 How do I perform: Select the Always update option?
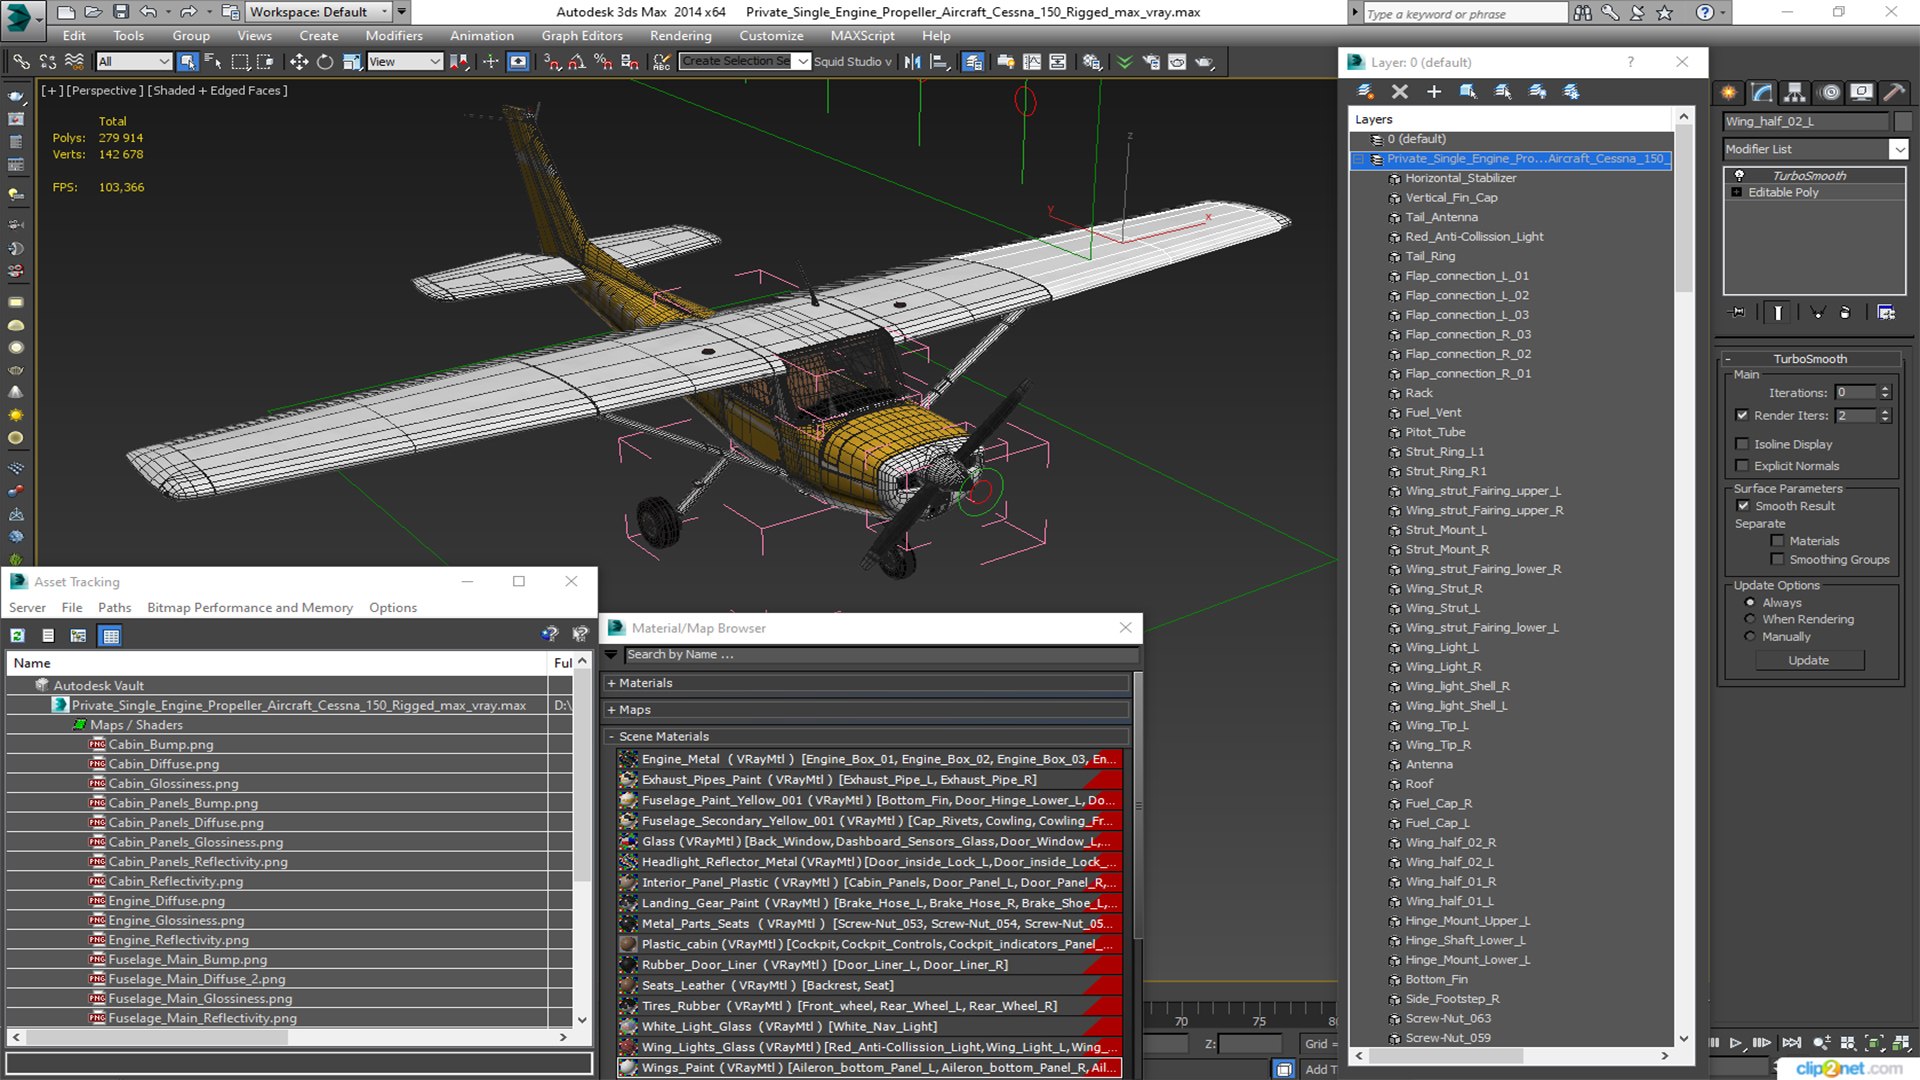(x=1750, y=603)
